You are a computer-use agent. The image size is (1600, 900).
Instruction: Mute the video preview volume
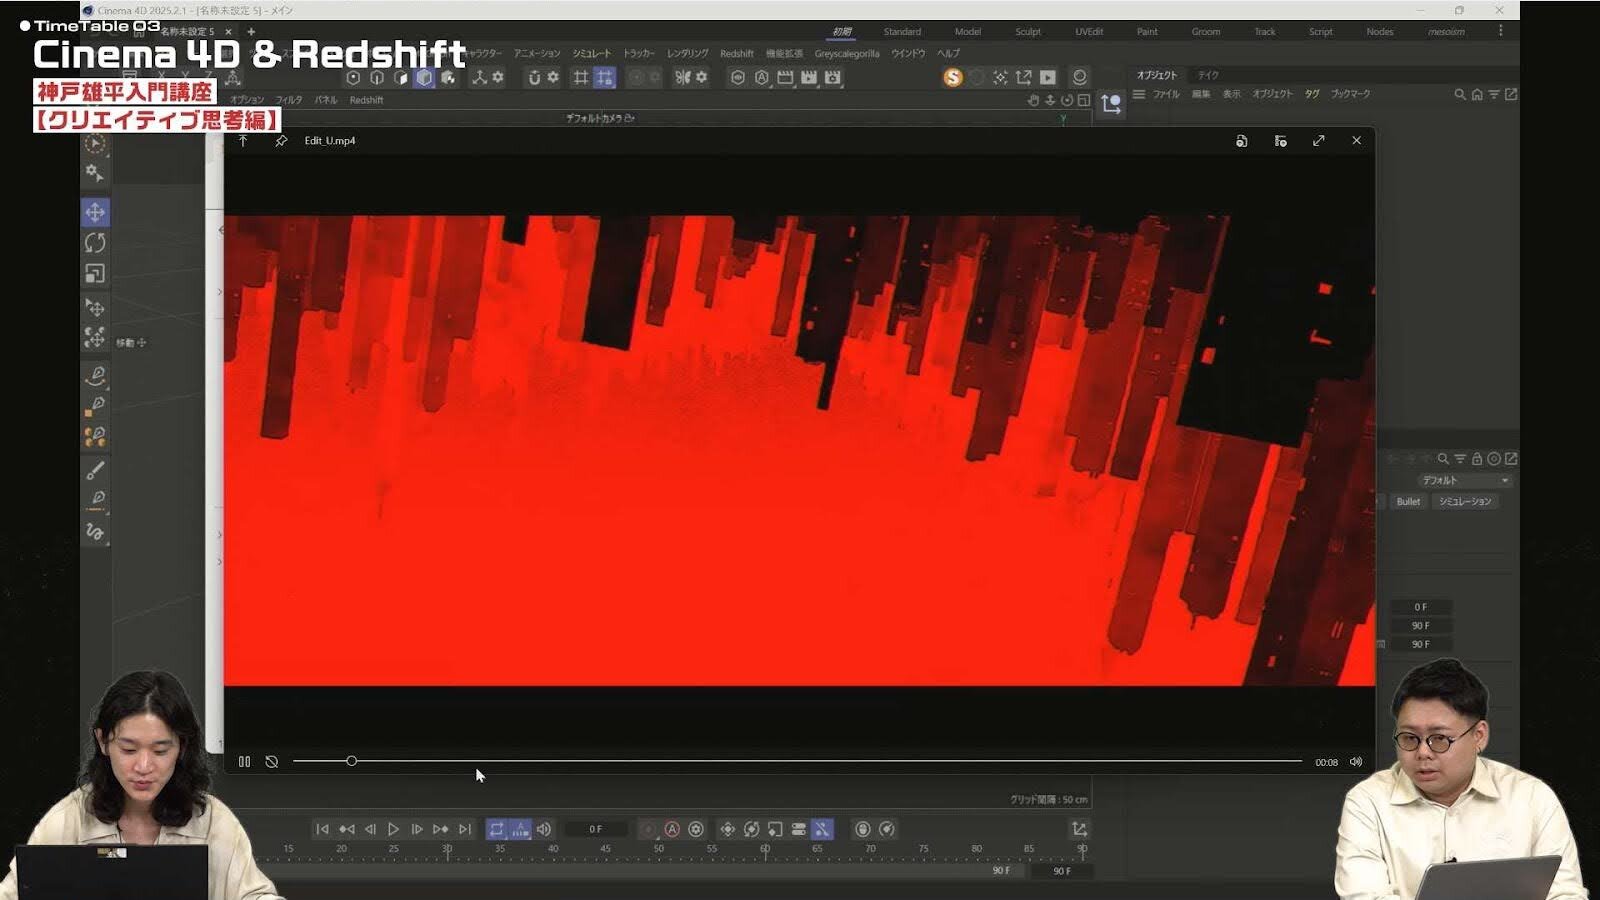pos(1356,762)
